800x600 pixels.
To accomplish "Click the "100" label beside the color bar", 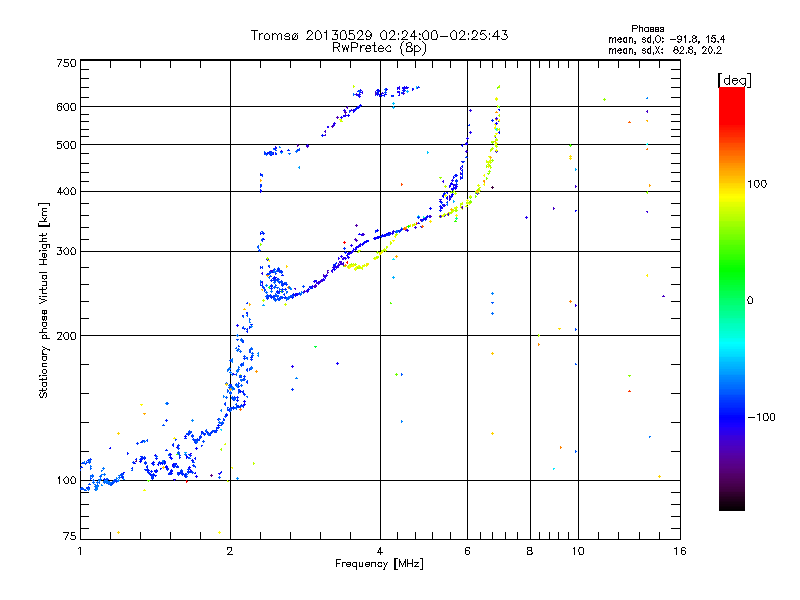I will click(x=757, y=184).
